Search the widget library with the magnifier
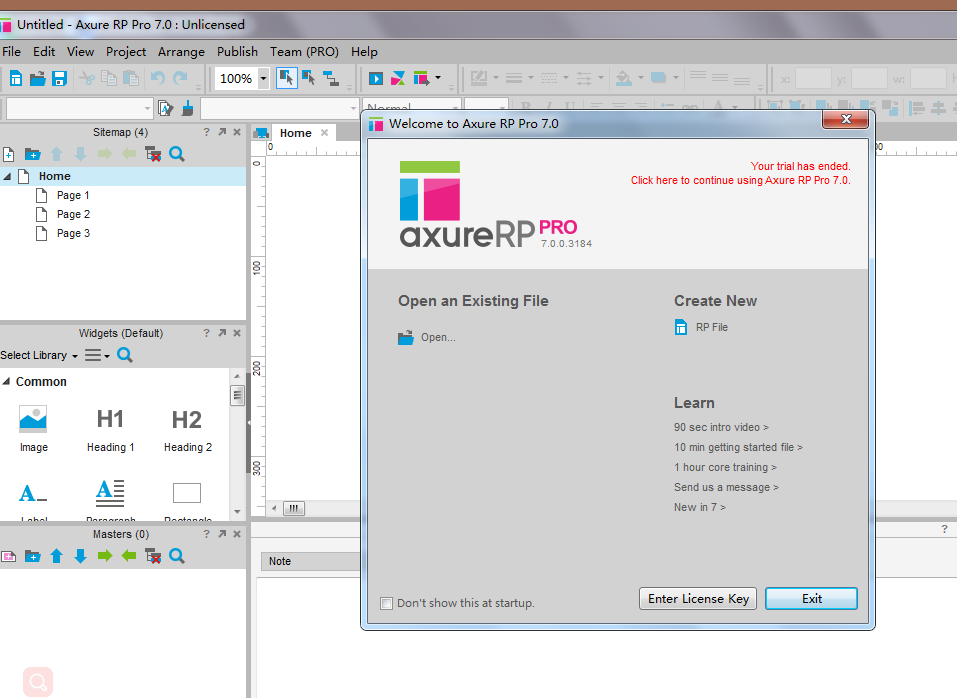The height and width of the screenshot is (698, 957). (123, 355)
